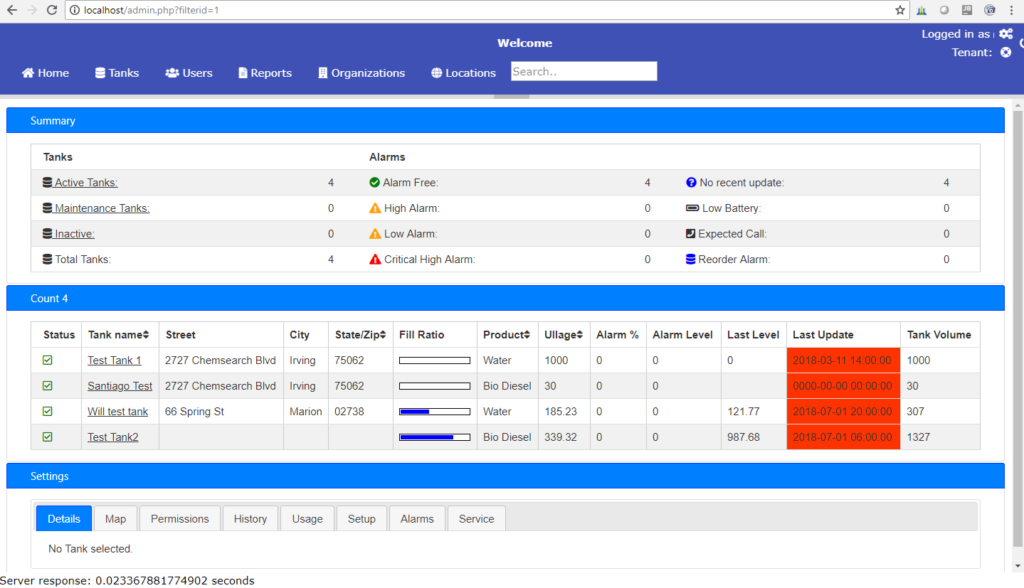The image size is (1024, 588).
Task: Open the Alarms tab
Action: 417,518
